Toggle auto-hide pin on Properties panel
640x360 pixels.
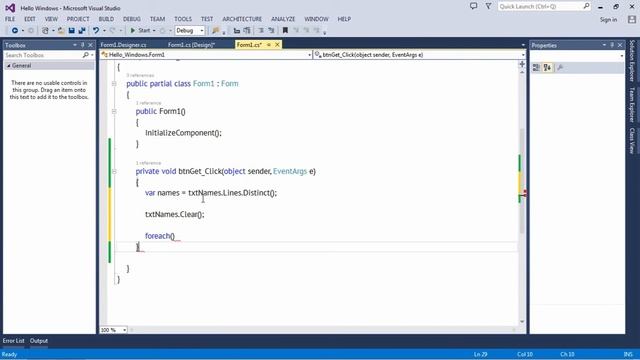click(612, 45)
